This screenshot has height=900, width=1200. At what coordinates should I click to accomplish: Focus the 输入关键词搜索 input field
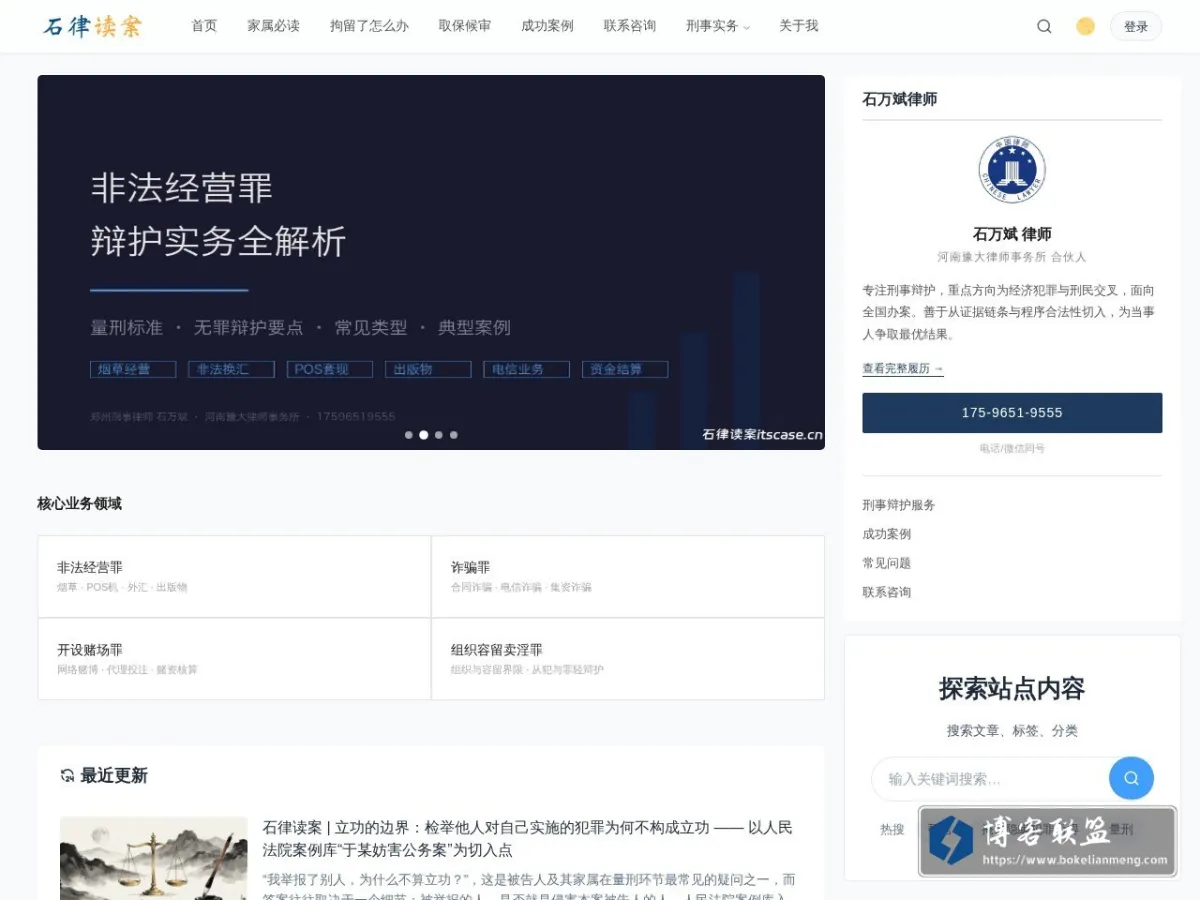pos(992,779)
